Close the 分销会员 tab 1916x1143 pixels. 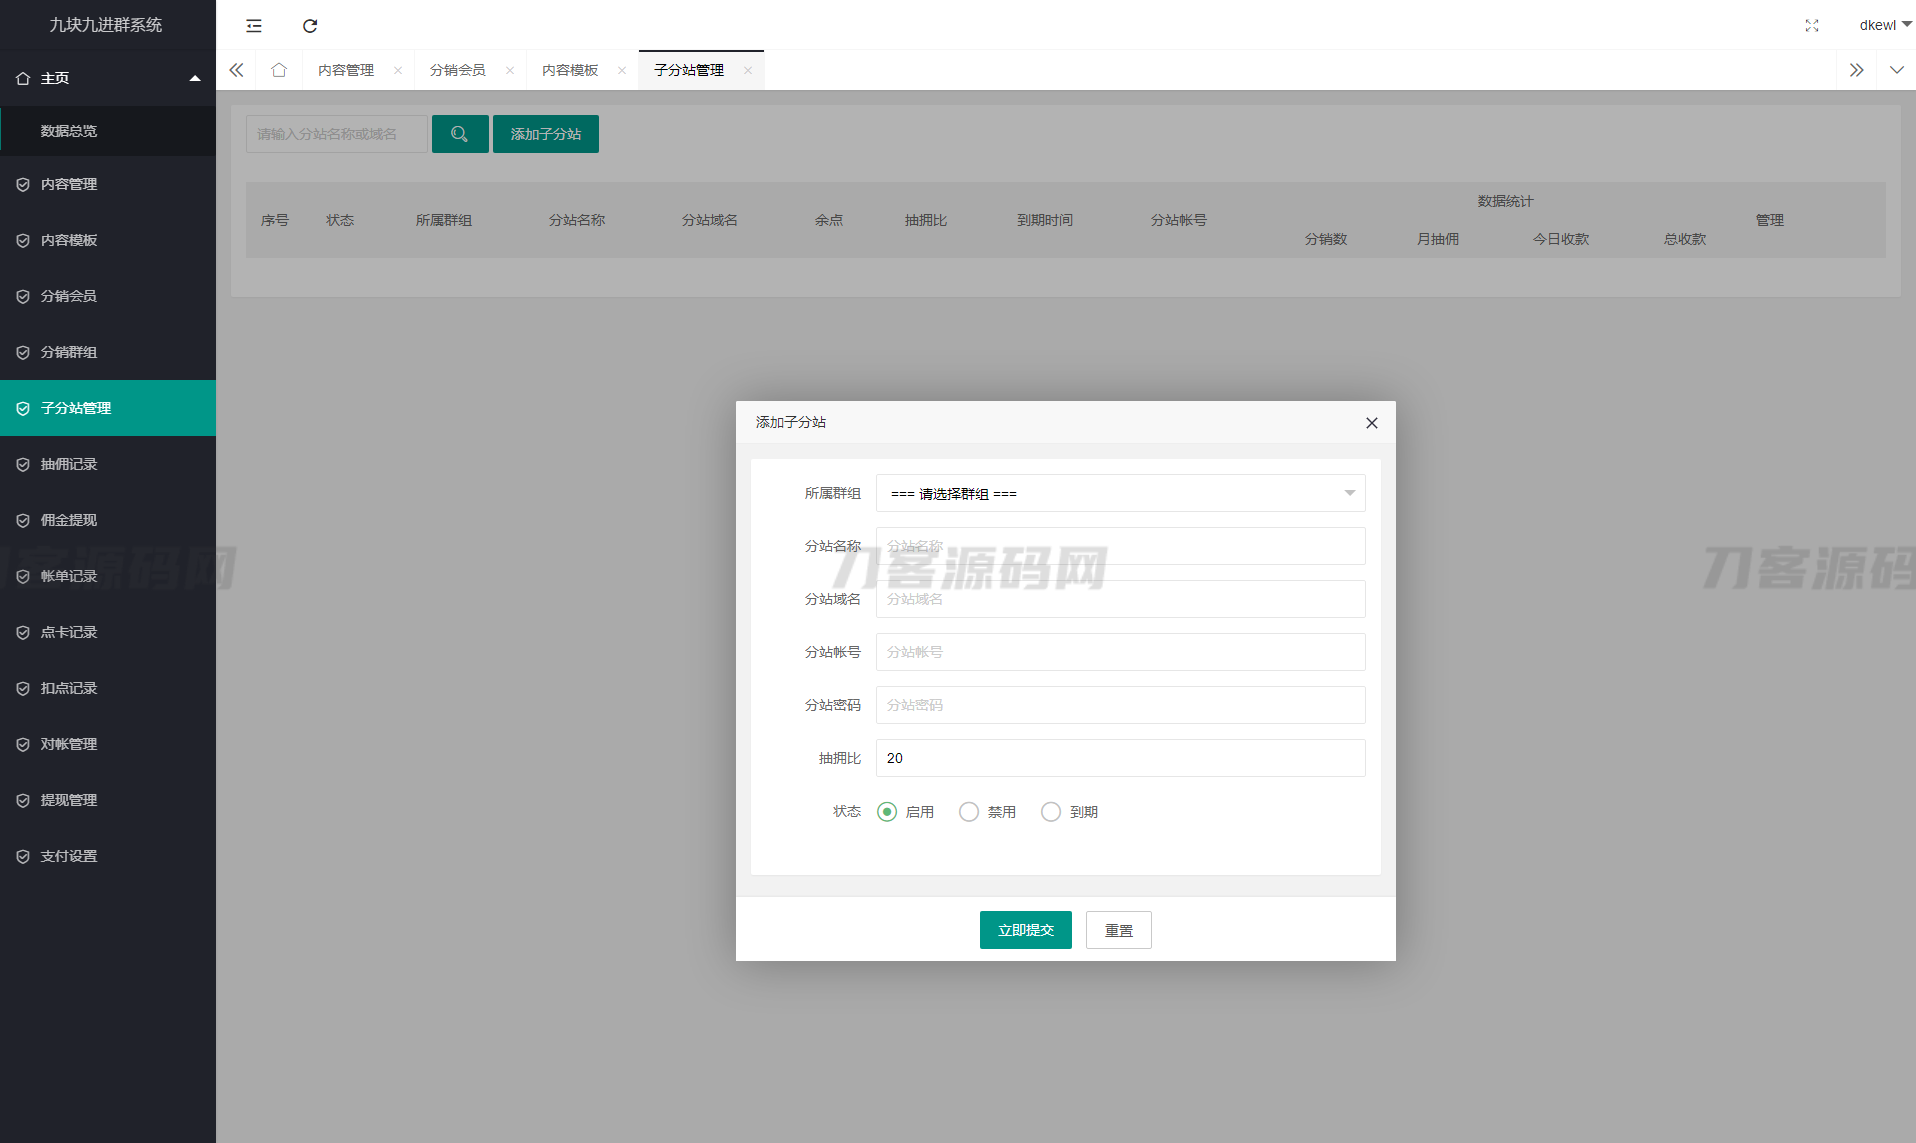pyautogui.click(x=510, y=70)
